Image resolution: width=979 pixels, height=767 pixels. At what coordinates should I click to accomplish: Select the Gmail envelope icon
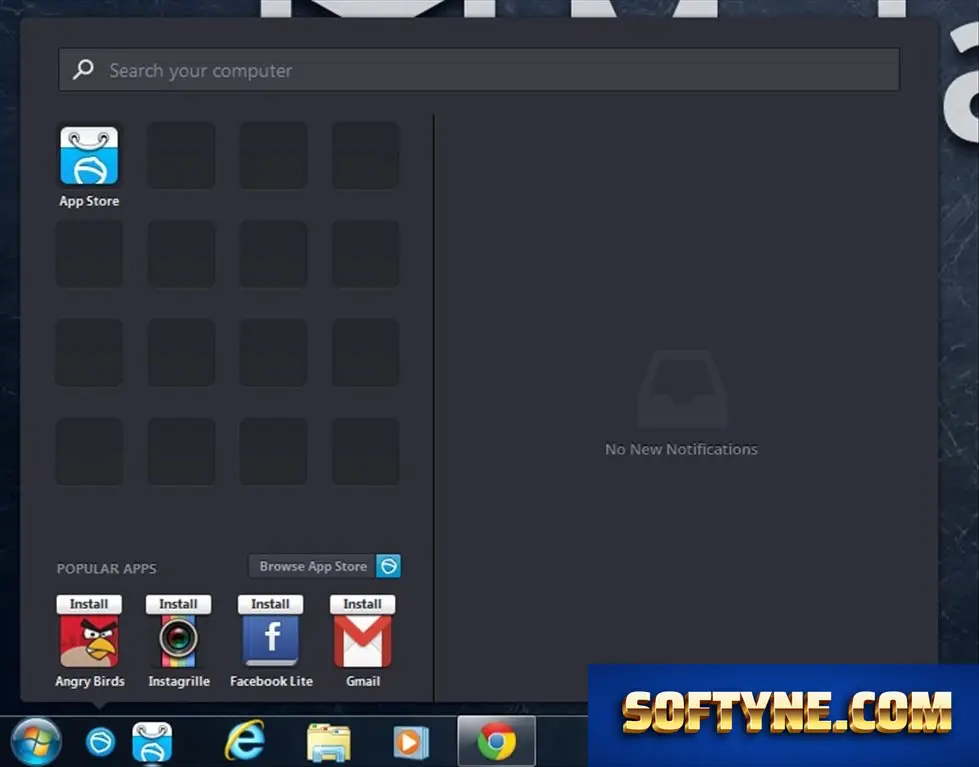click(x=363, y=641)
